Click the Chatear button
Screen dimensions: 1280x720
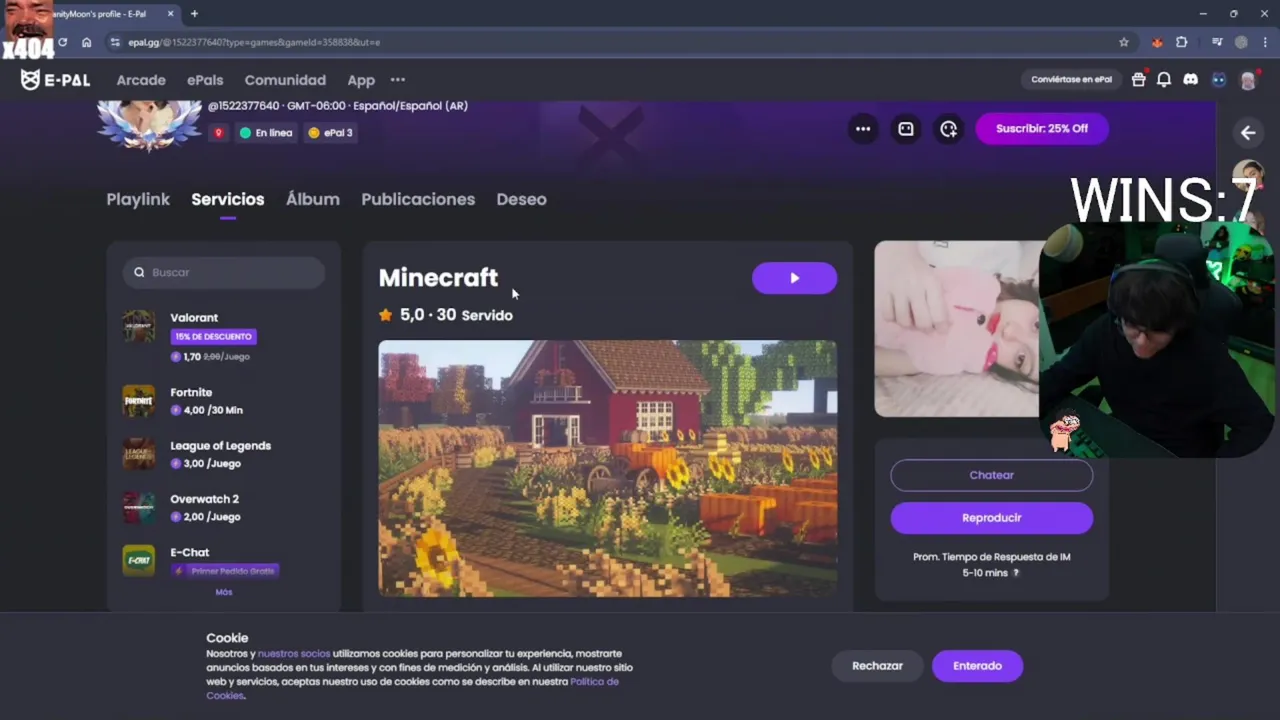click(992, 475)
